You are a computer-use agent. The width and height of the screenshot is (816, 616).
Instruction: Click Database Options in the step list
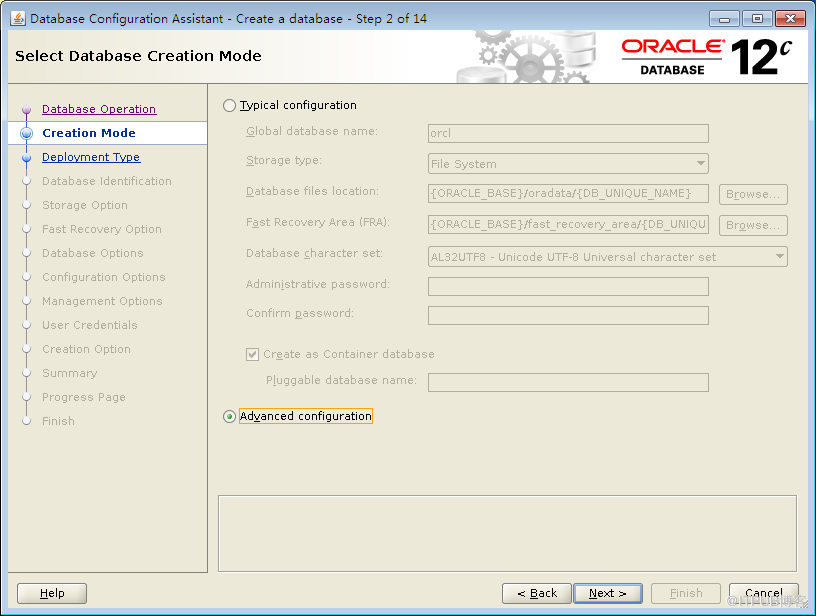93,253
